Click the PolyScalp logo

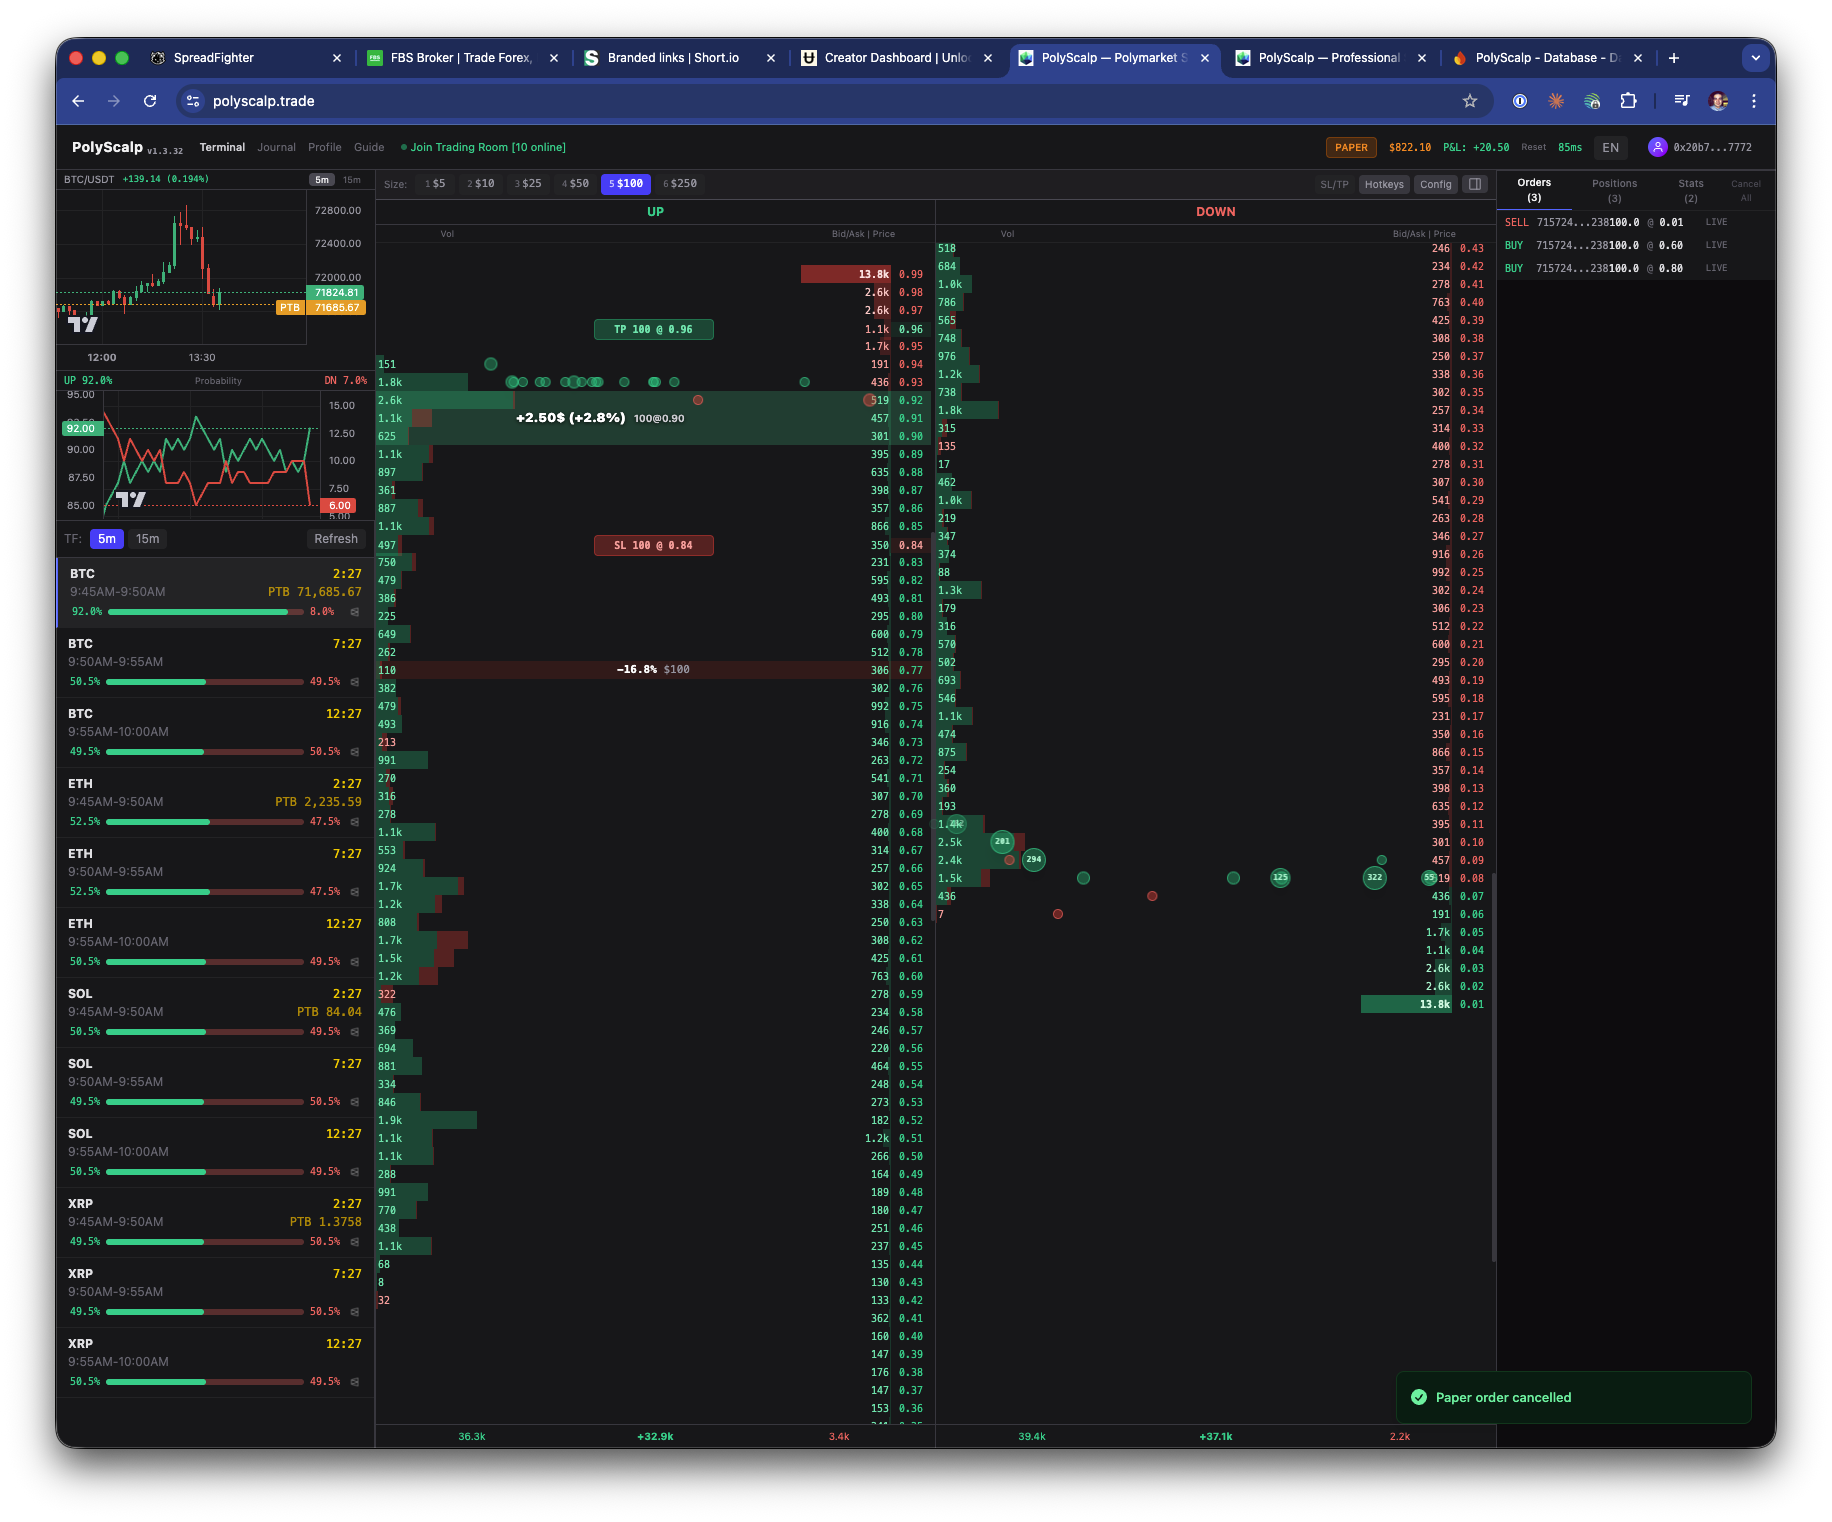tap(107, 146)
